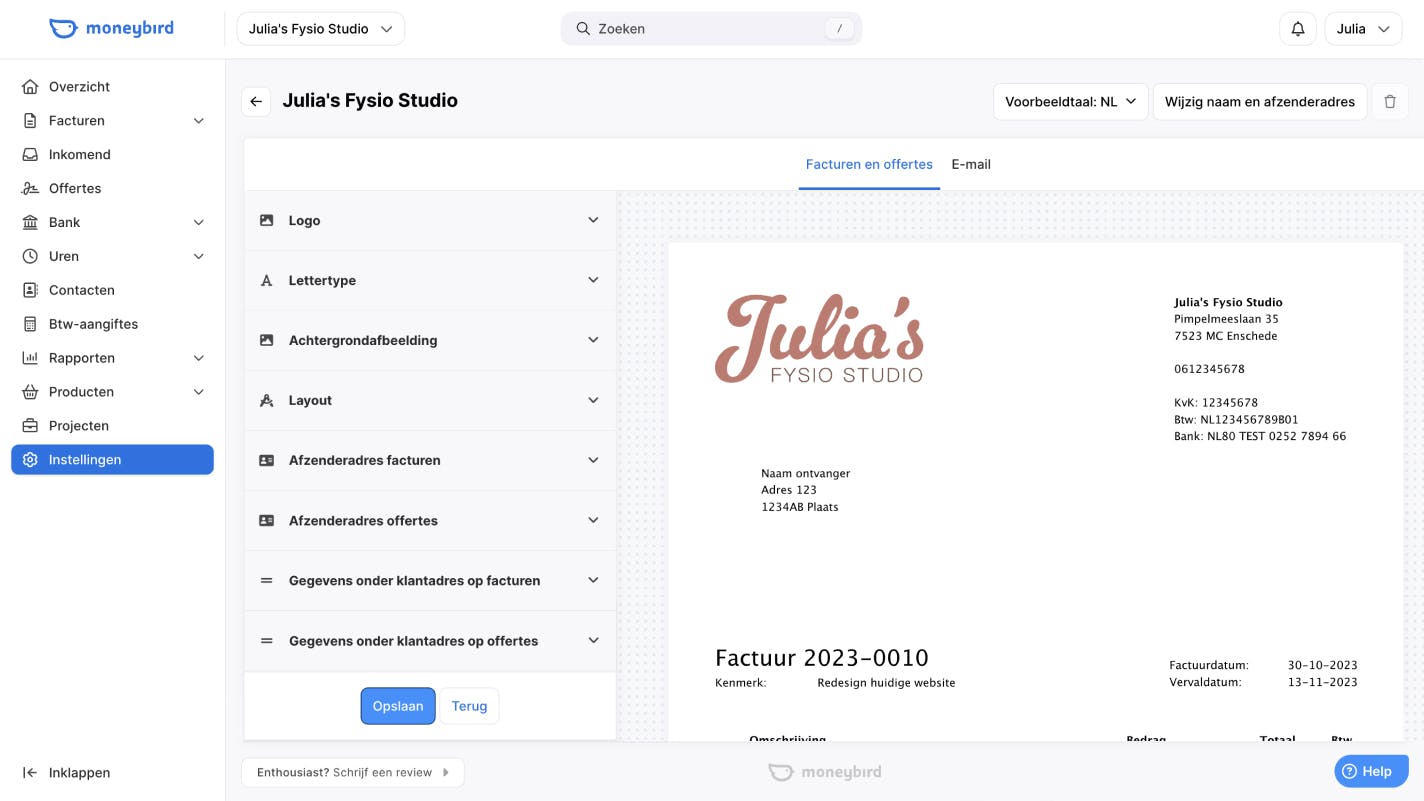
Task: Click the Offertes signature icon
Action: (30, 189)
